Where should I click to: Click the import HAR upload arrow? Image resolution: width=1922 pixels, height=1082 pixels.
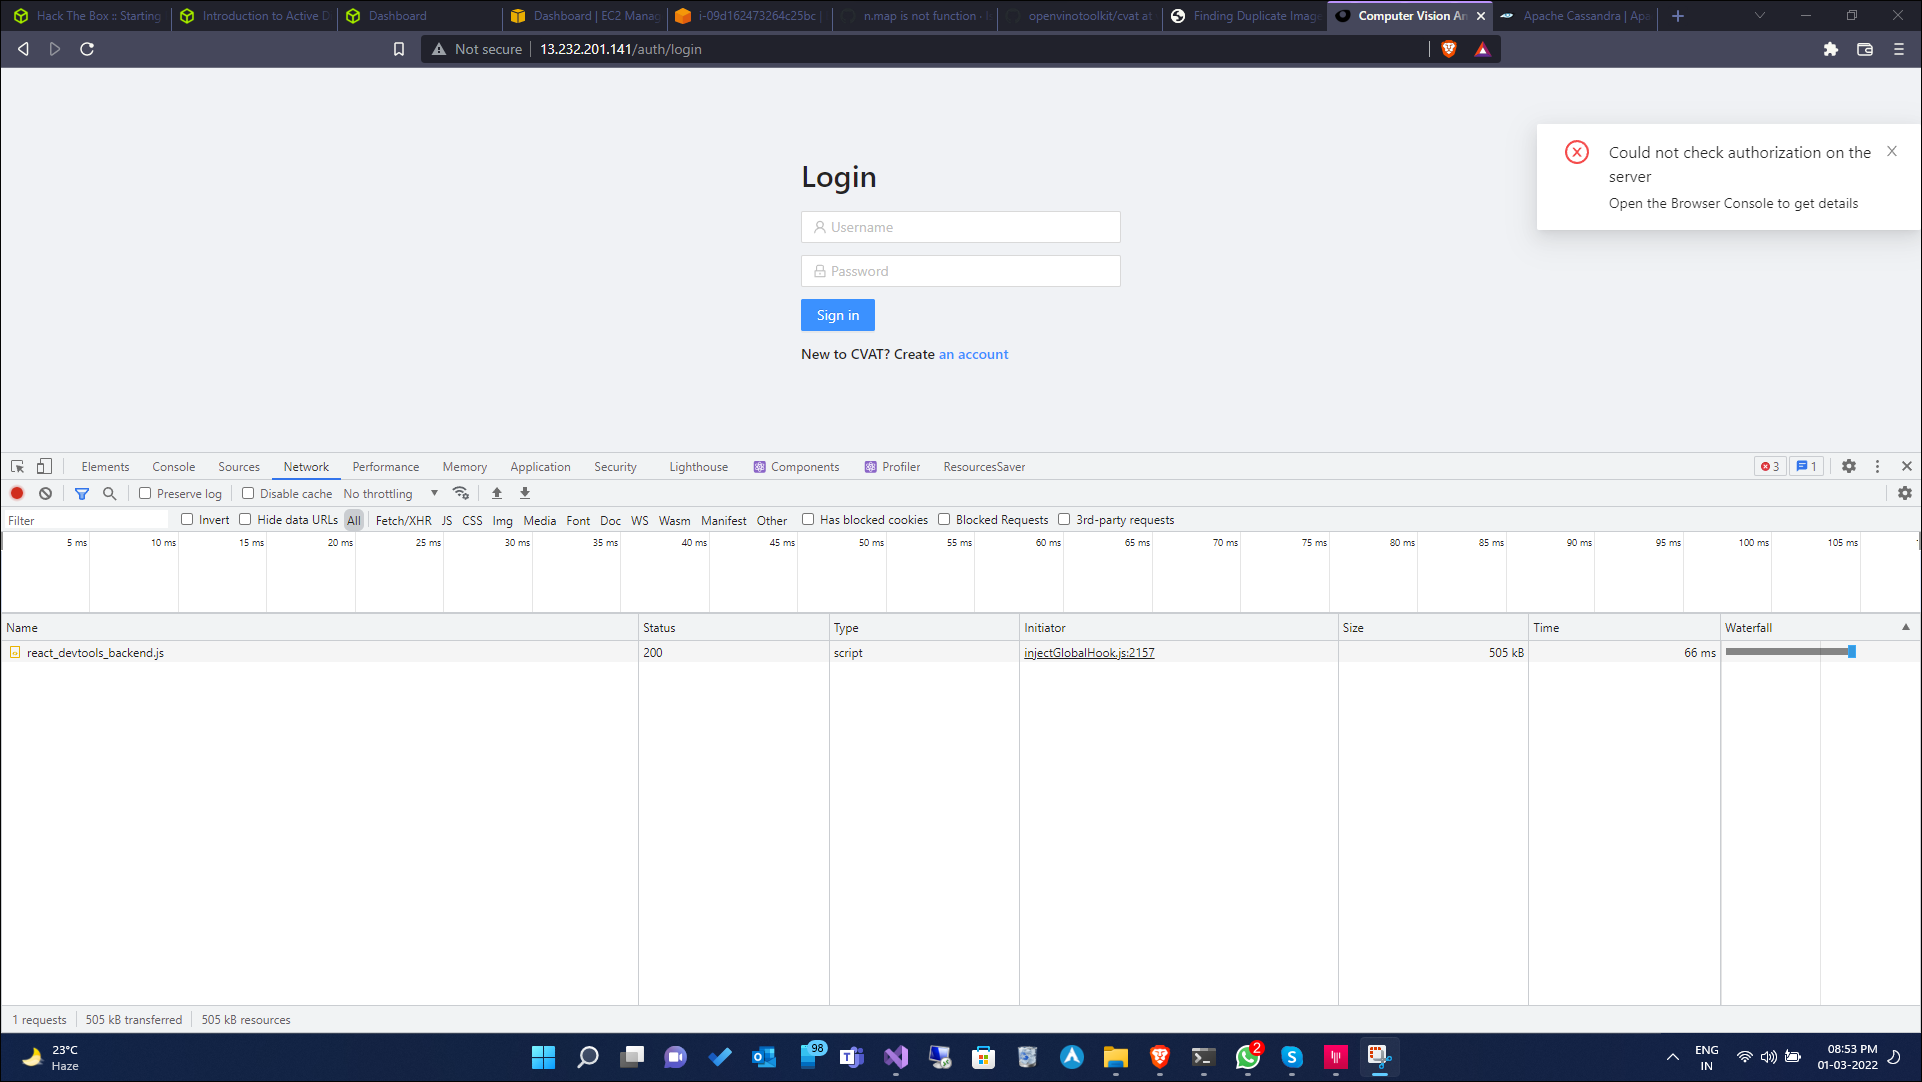pos(497,493)
